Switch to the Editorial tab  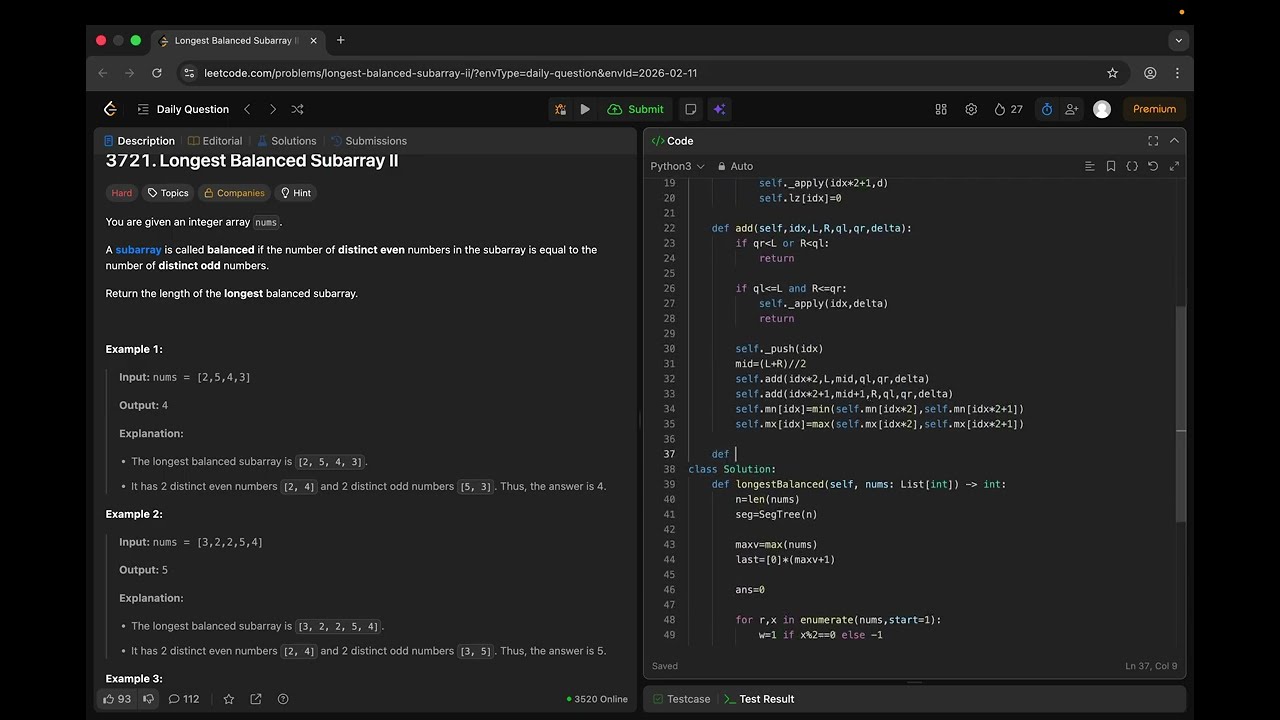[215, 141]
